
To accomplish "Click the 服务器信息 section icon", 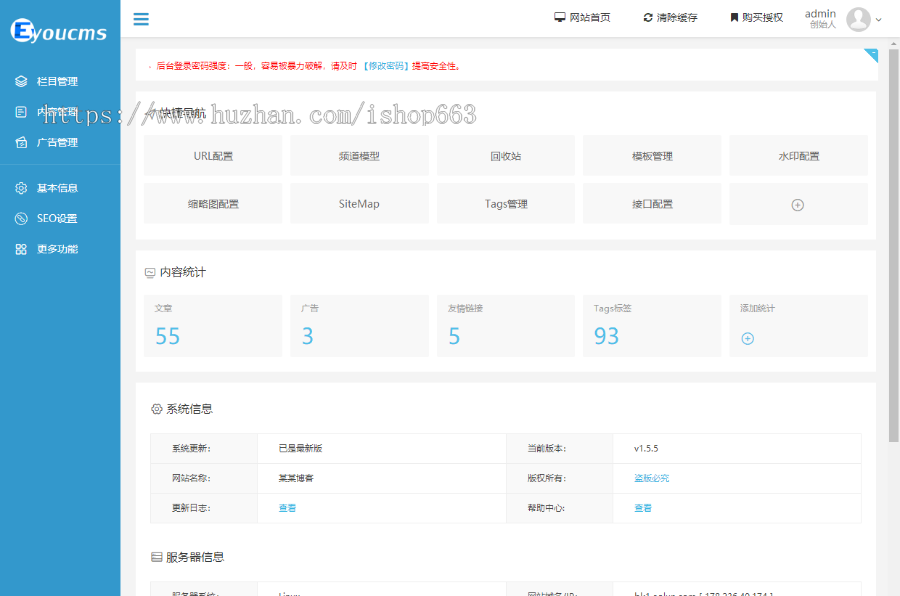I will point(156,557).
